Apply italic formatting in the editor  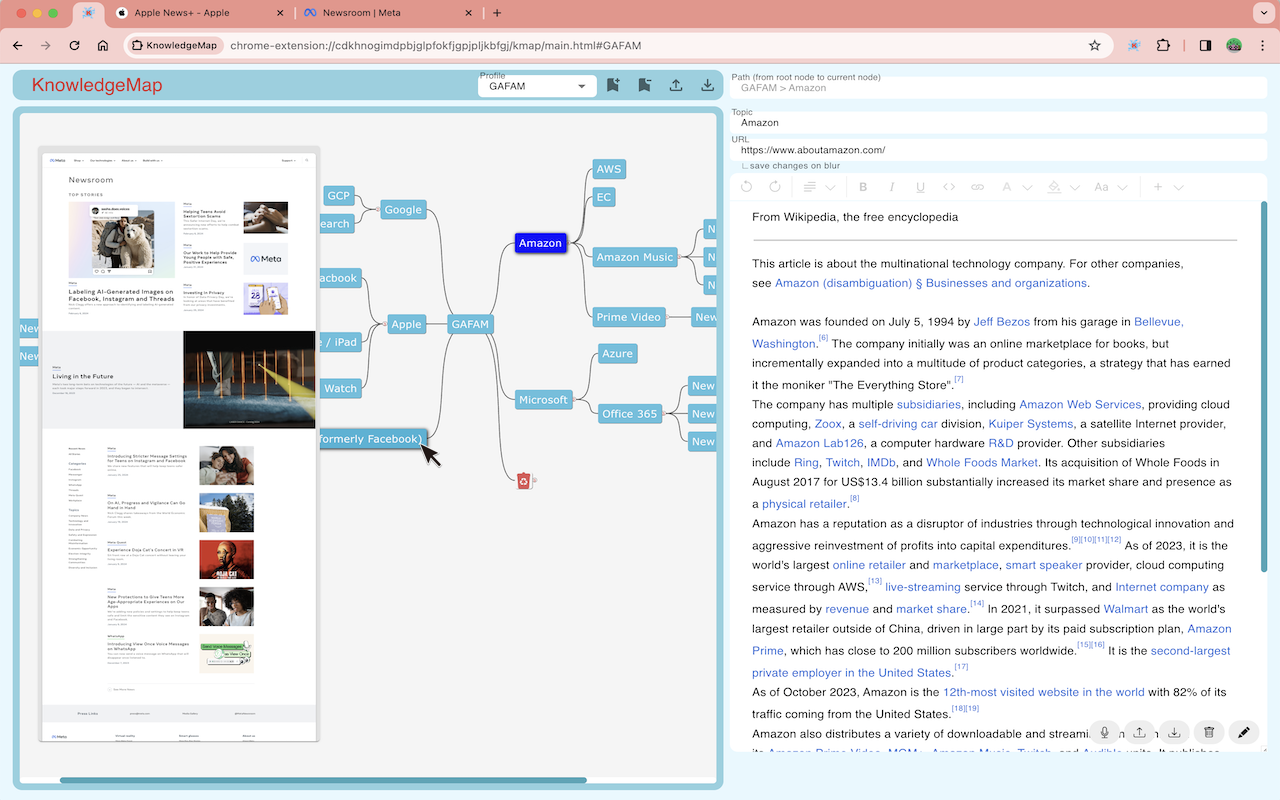tap(891, 187)
